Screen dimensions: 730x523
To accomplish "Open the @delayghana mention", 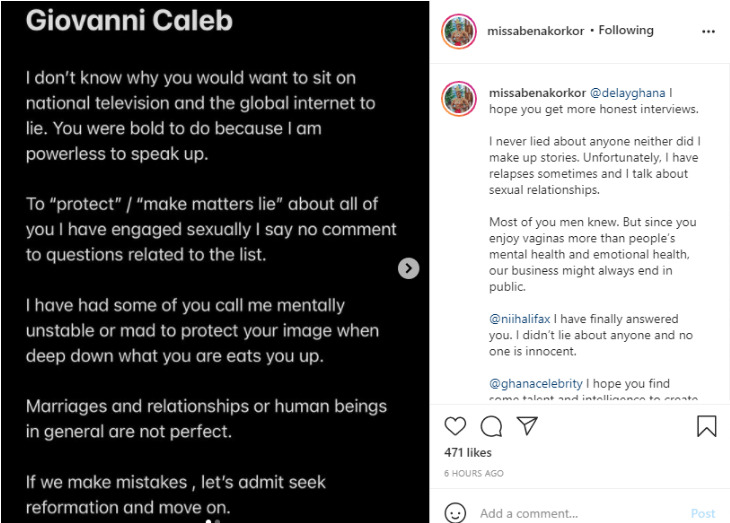I will tap(627, 93).
